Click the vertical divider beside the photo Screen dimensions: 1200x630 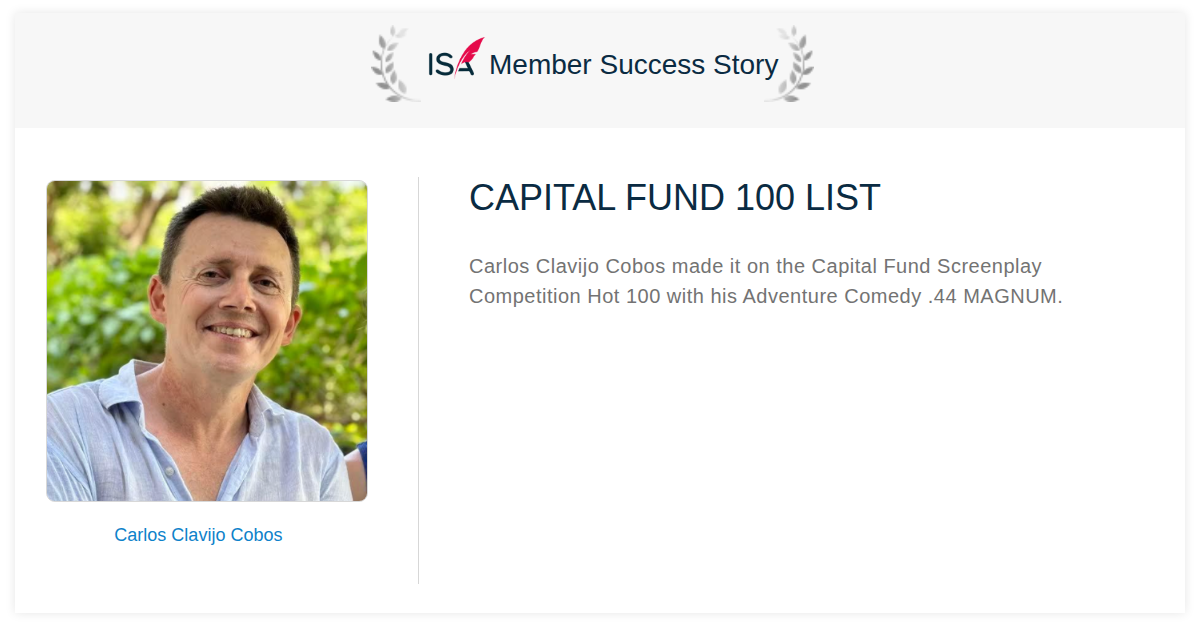pyautogui.click(x=418, y=380)
